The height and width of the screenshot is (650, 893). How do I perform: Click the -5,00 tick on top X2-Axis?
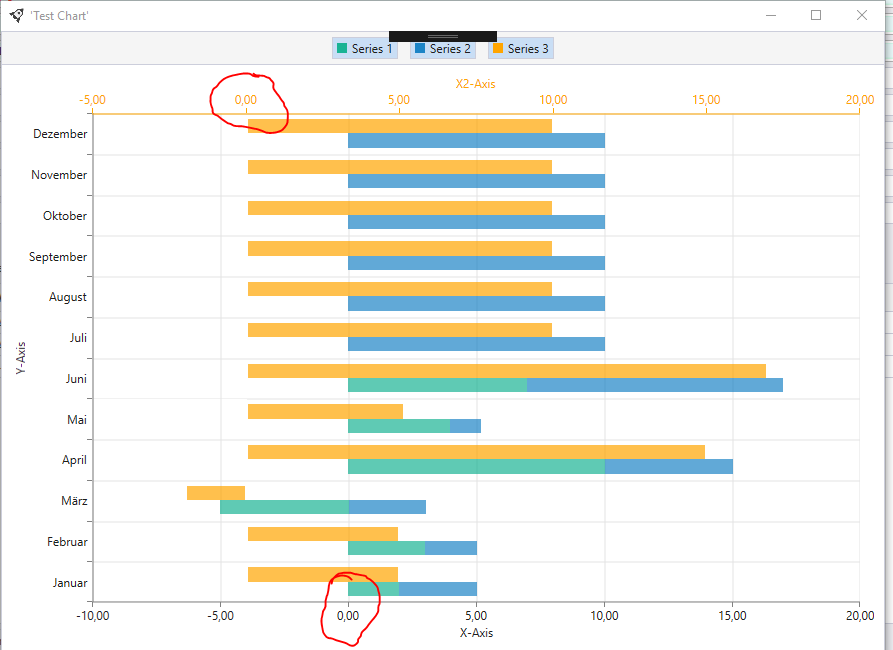pos(92,100)
